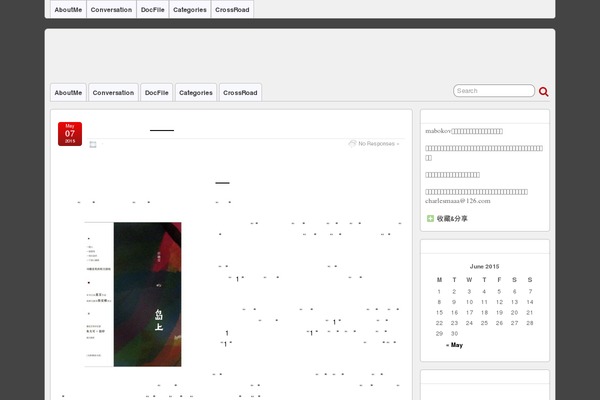The height and width of the screenshot is (400, 600).
Task: Select Conversation in the main navigation
Action: tap(113, 93)
